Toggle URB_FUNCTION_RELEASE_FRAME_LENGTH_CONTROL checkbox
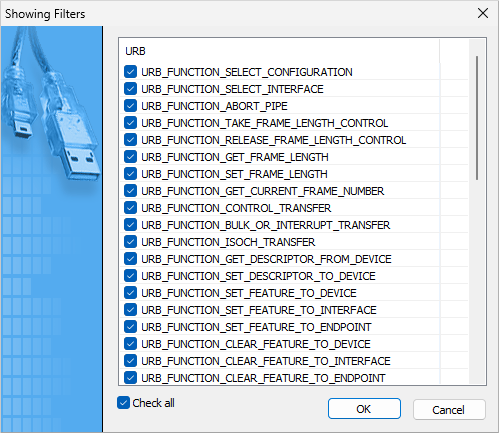 click(130, 140)
